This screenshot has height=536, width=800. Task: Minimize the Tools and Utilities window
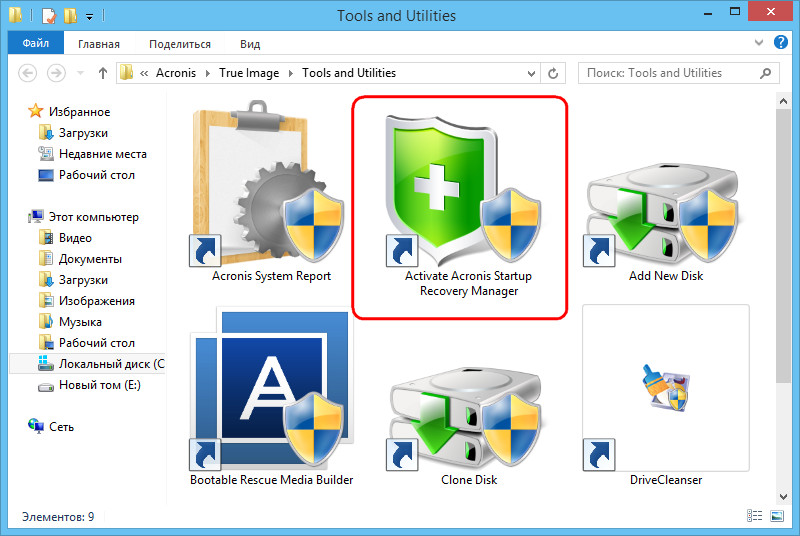click(708, 13)
